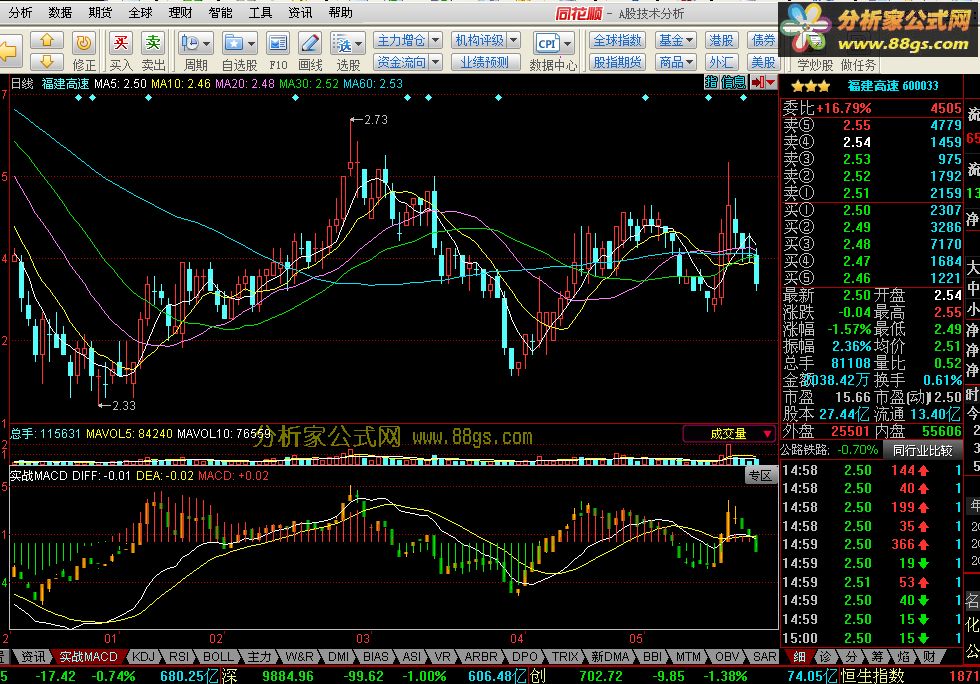Image resolution: width=980 pixels, height=684 pixels.
Task: Open the 工具 menu
Action: [x=260, y=13]
